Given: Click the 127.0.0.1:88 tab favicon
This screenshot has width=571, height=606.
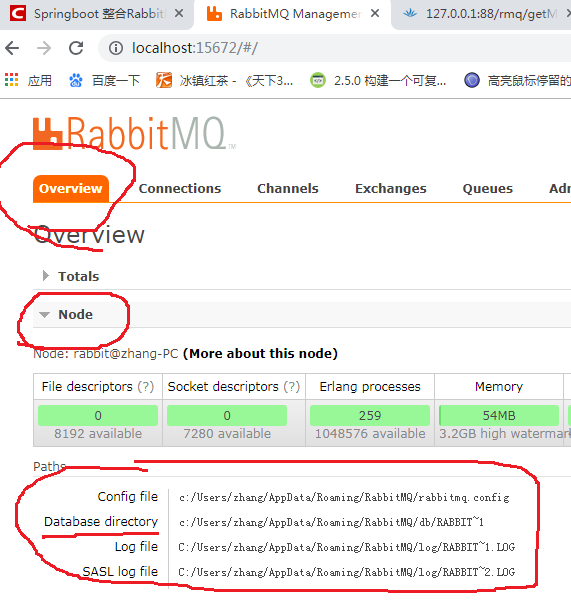Looking at the screenshot, I should click(410, 14).
